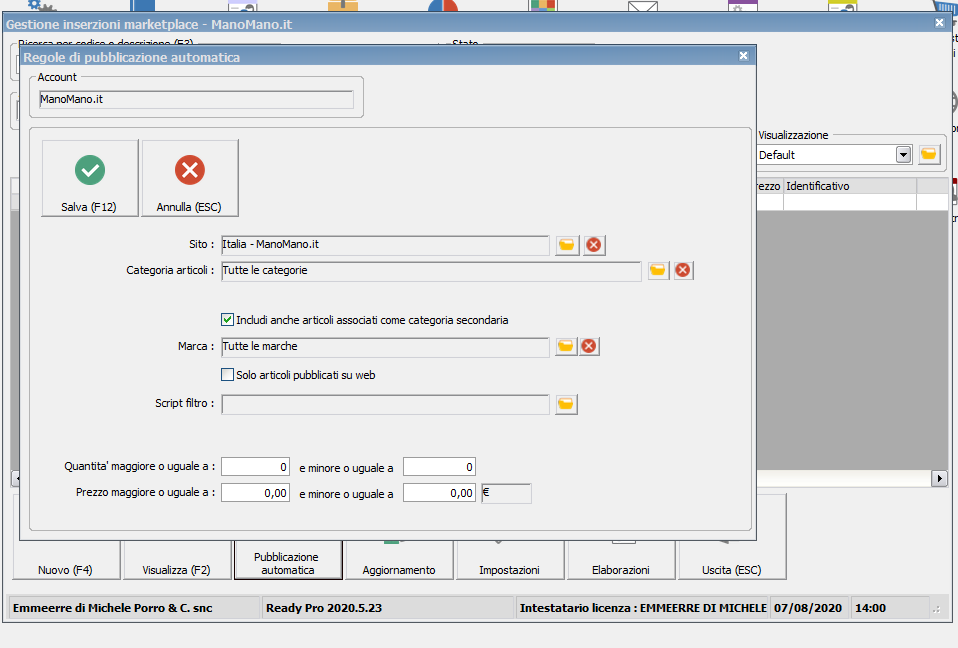
Task: Open Elaborazioni in marketplace window
Action: click(621, 560)
